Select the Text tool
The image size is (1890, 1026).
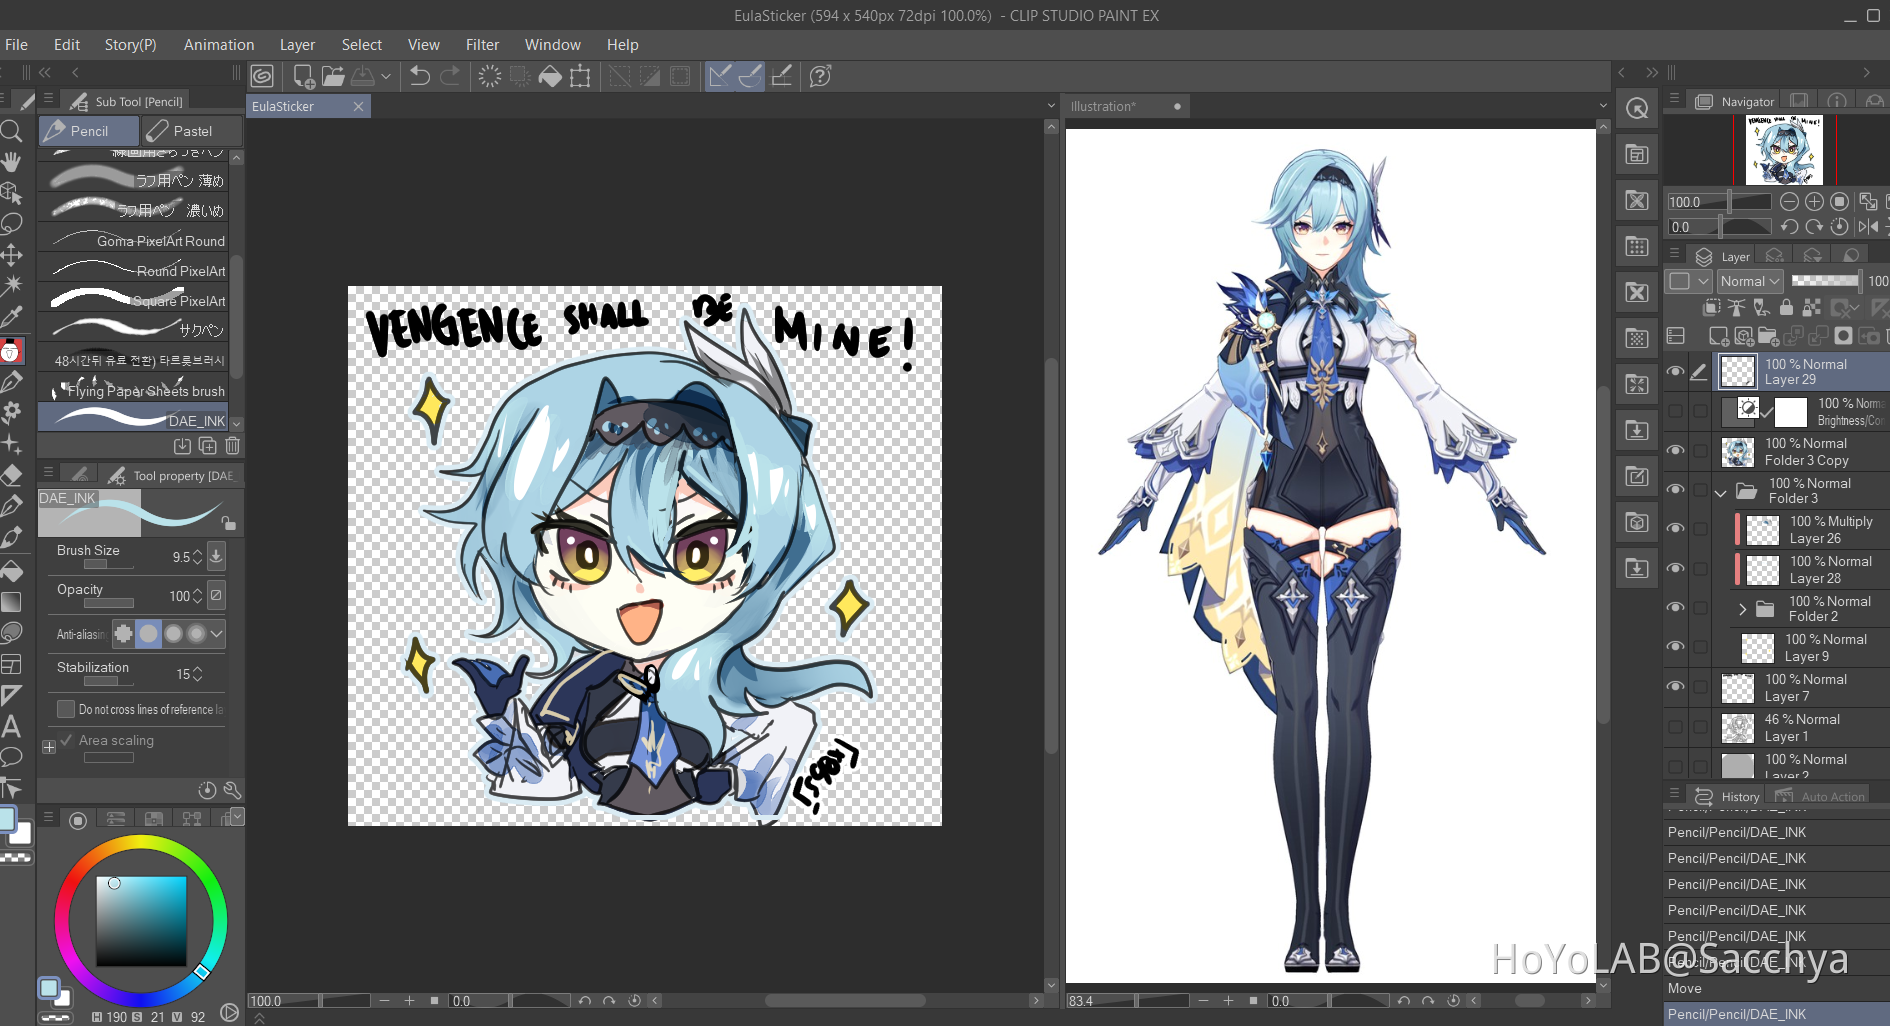pyautogui.click(x=11, y=726)
